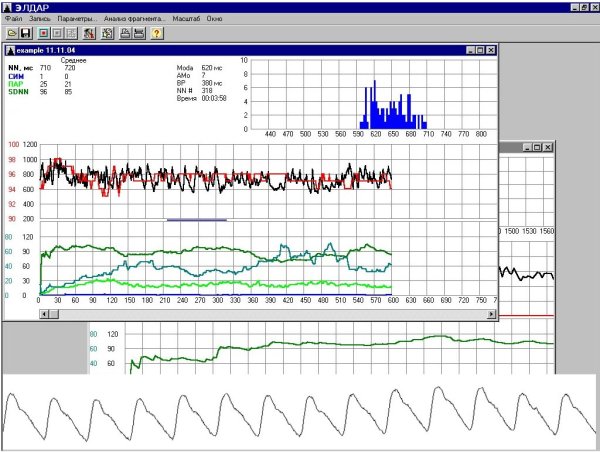
Task: Click the SDNN average value '85'
Action: coord(68,92)
